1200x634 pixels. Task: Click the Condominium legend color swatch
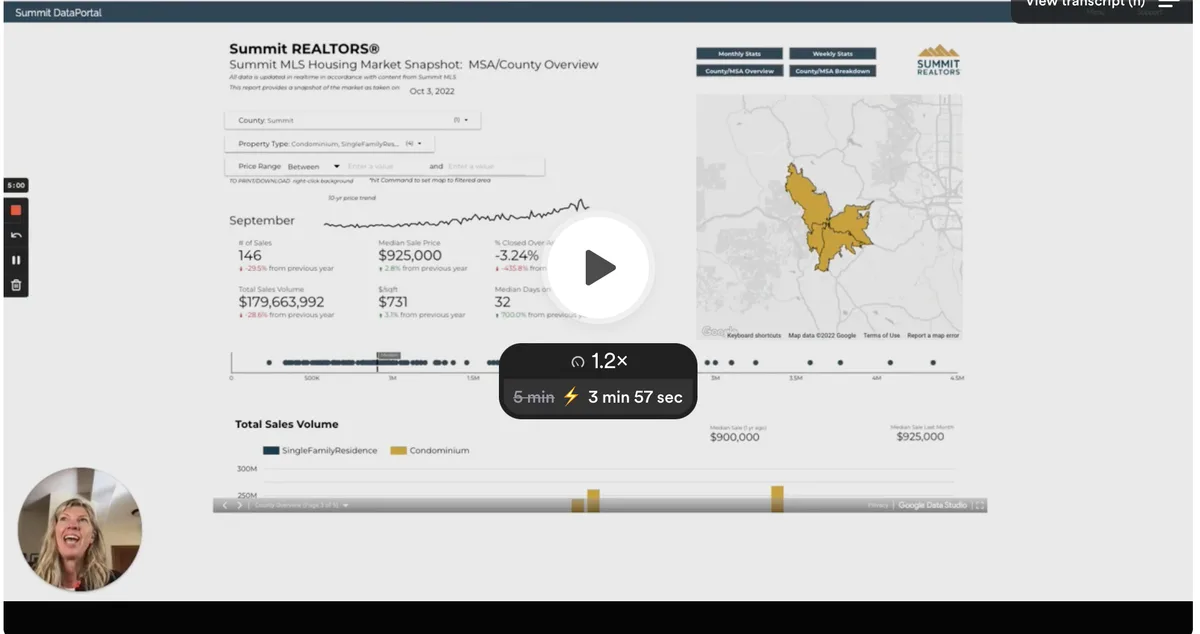coord(398,451)
